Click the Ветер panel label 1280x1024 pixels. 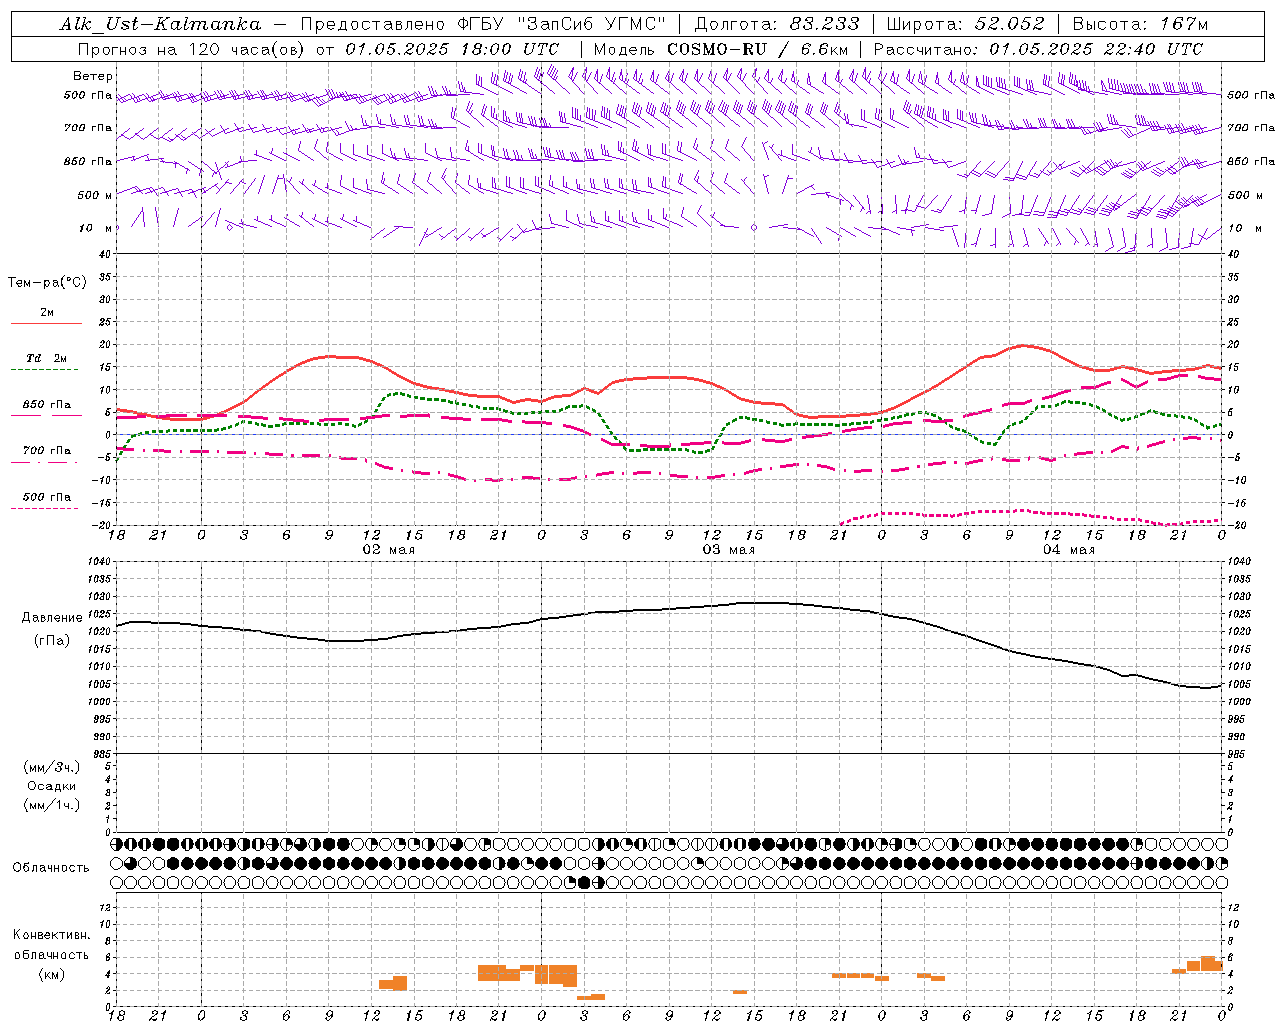[93, 76]
